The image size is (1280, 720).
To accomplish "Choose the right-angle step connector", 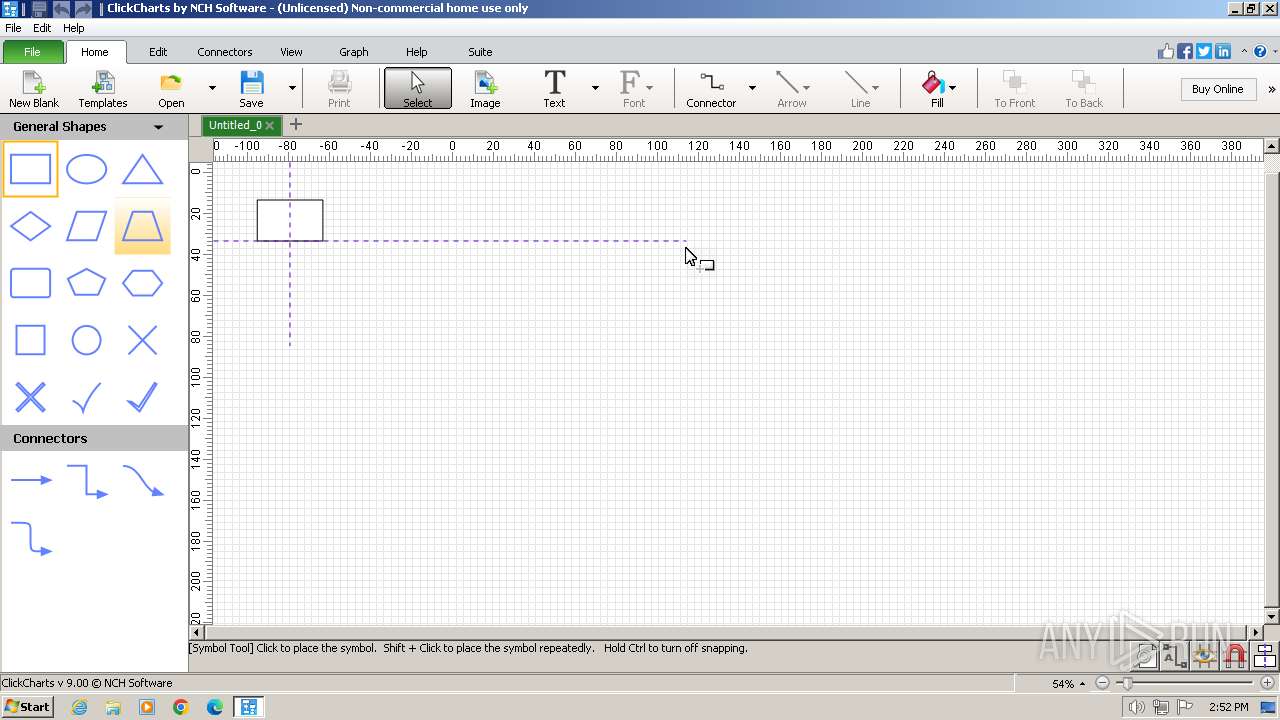I will click(x=86, y=481).
